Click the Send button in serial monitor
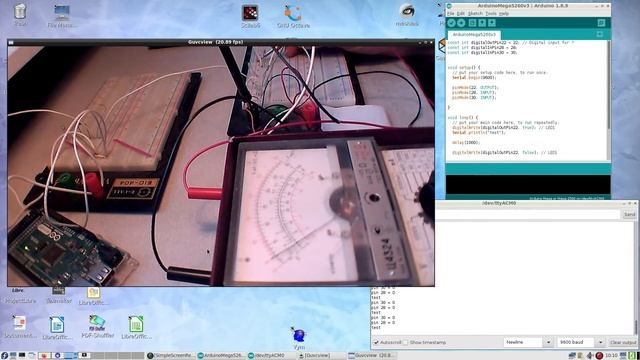The width and height of the screenshot is (640, 360). pyautogui.click(x=629, y=214)
